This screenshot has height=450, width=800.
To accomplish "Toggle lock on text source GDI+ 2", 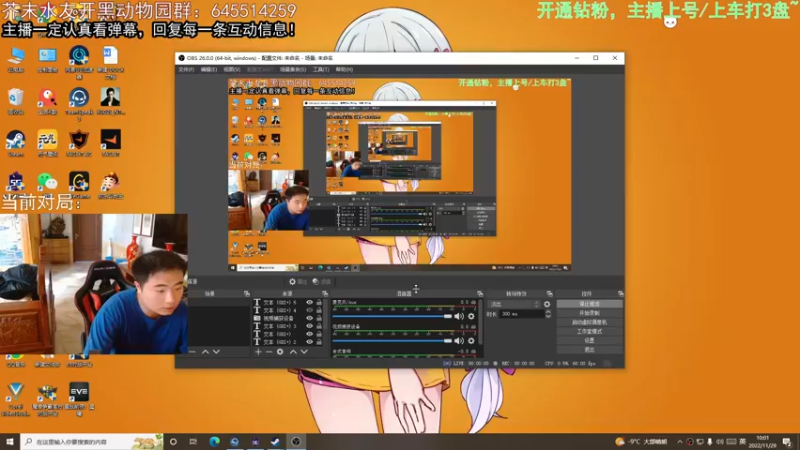I will 319,342.
